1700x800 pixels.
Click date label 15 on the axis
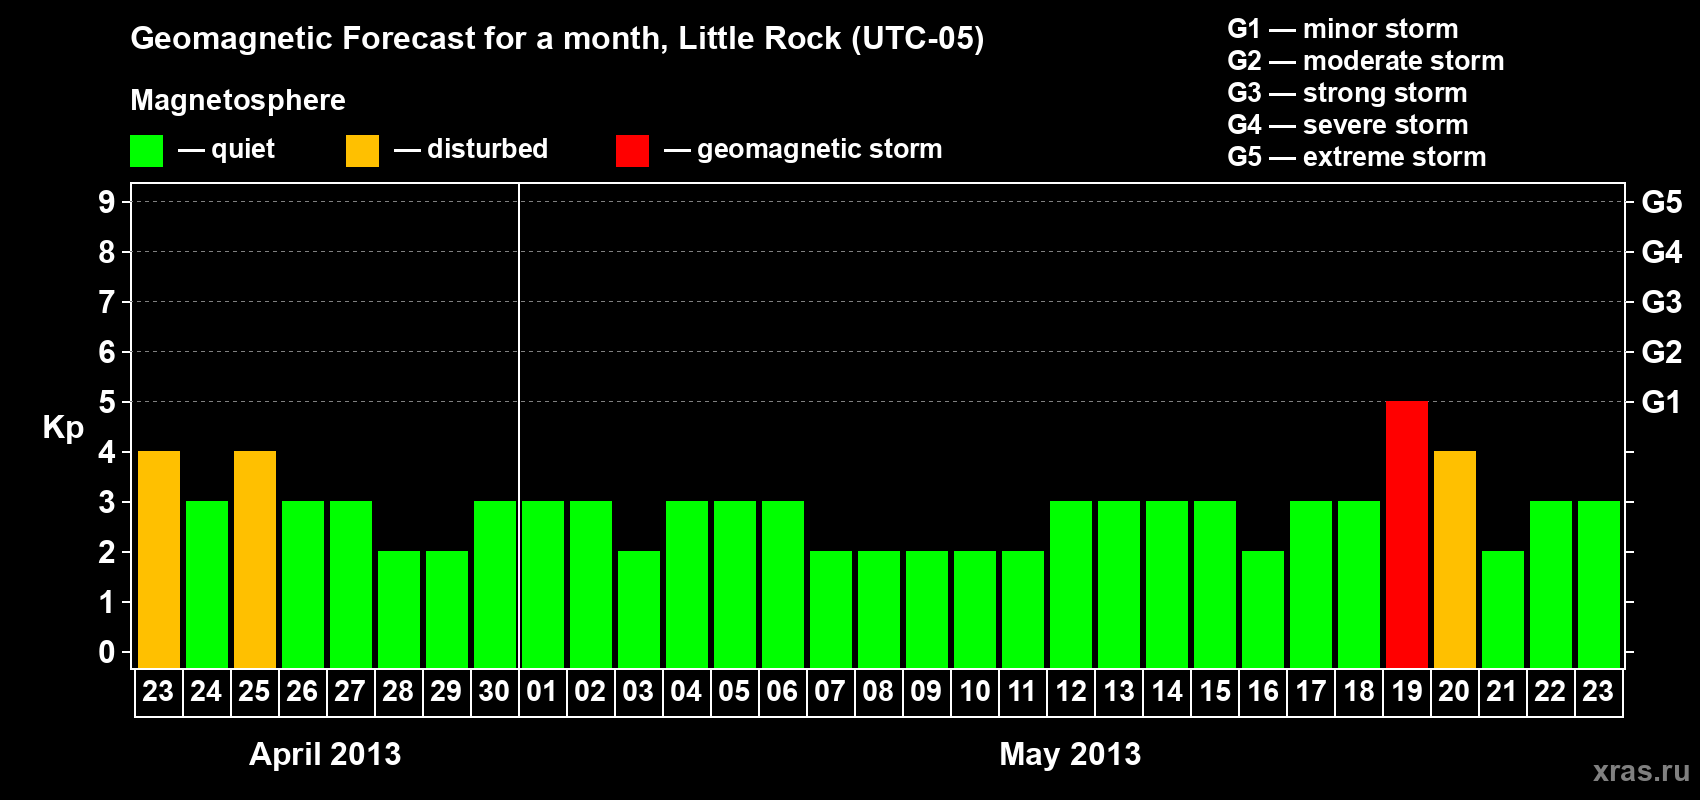click(x=1215, y=691)
